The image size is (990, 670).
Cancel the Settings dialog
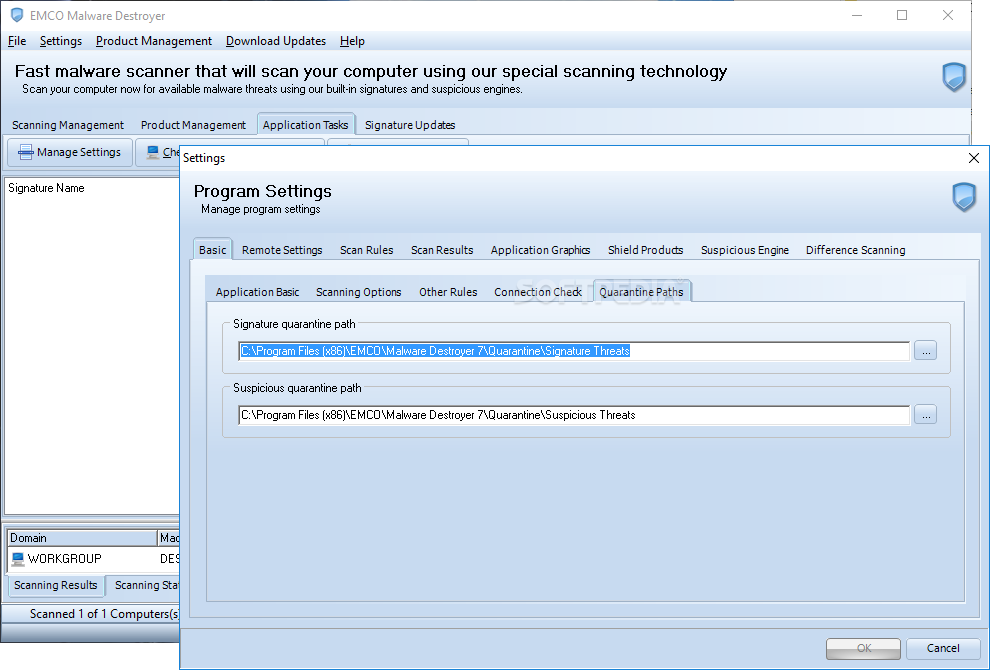(x=943, y=649)
